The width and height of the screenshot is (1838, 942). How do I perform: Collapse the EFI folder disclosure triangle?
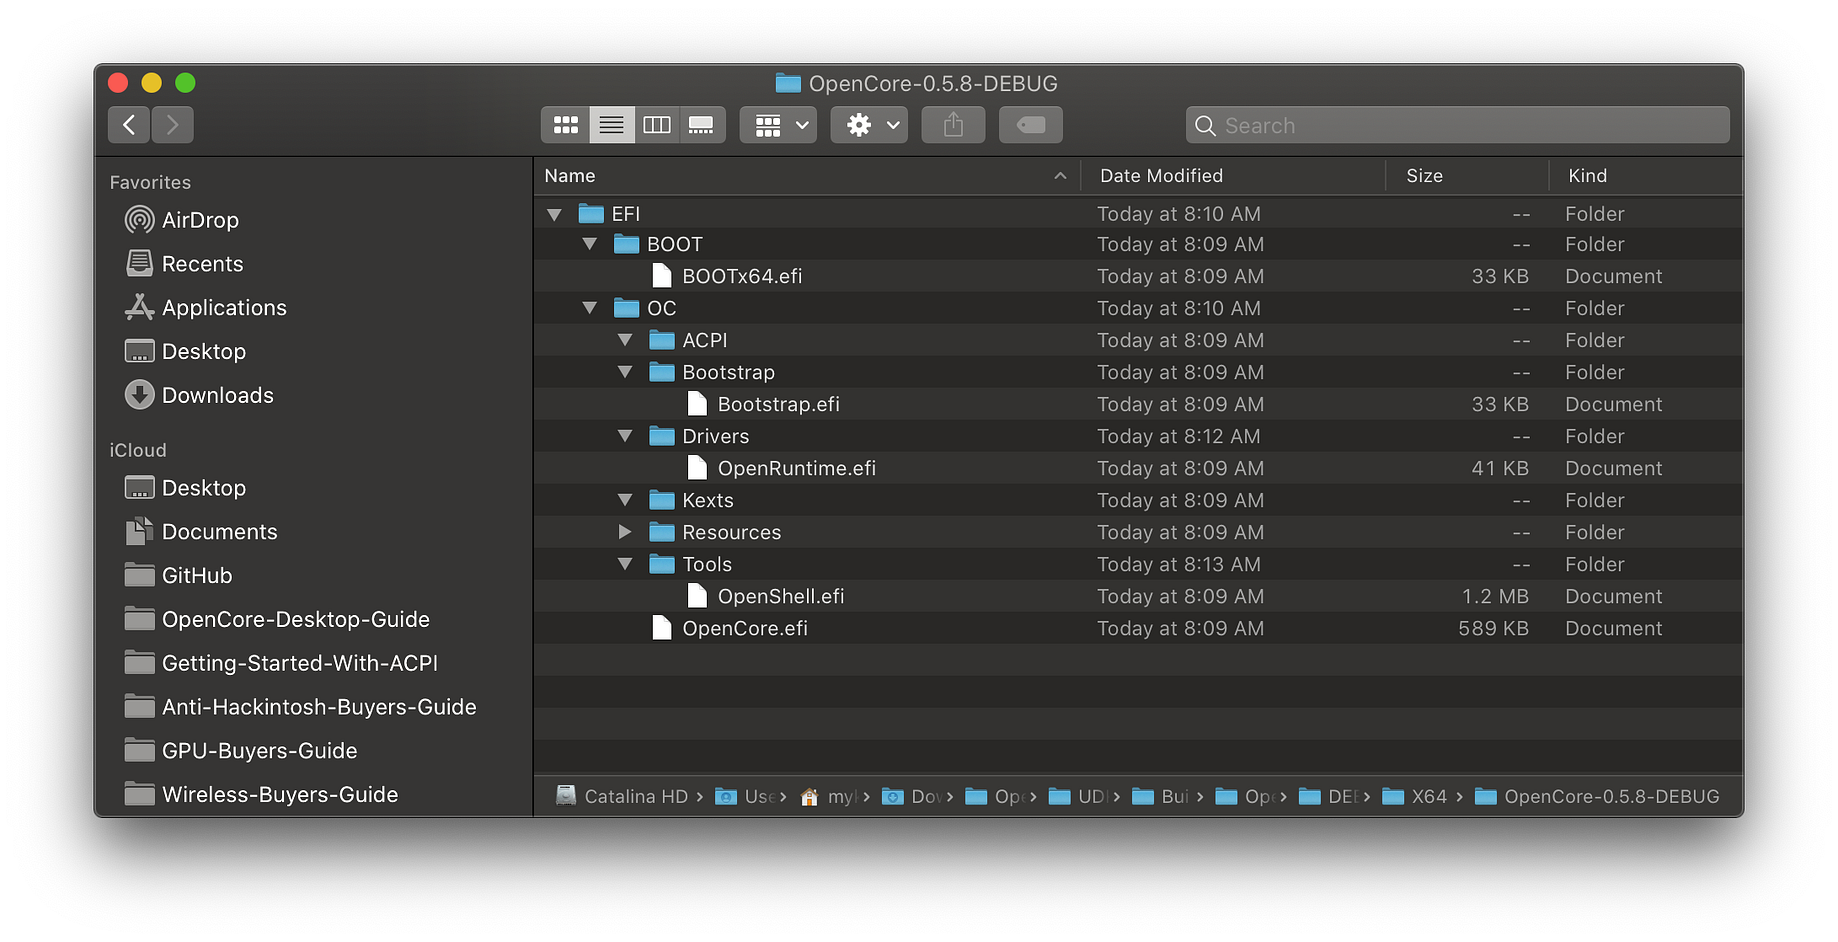pos(555,214)
